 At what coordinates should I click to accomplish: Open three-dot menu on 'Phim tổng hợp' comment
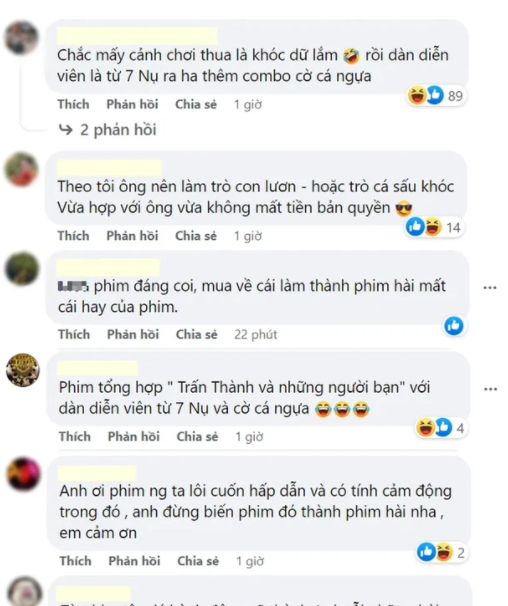[491, 389]
